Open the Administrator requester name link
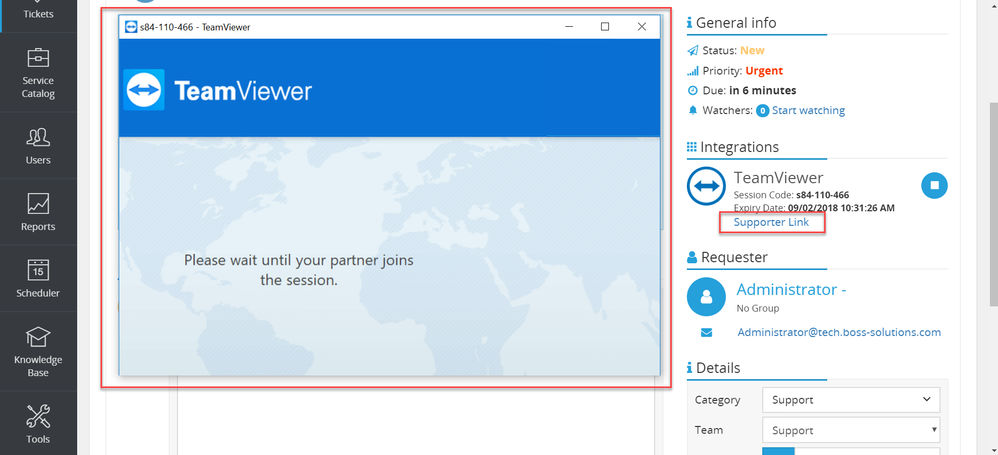This screenshot has width=998, height=455. click(791, 290)
